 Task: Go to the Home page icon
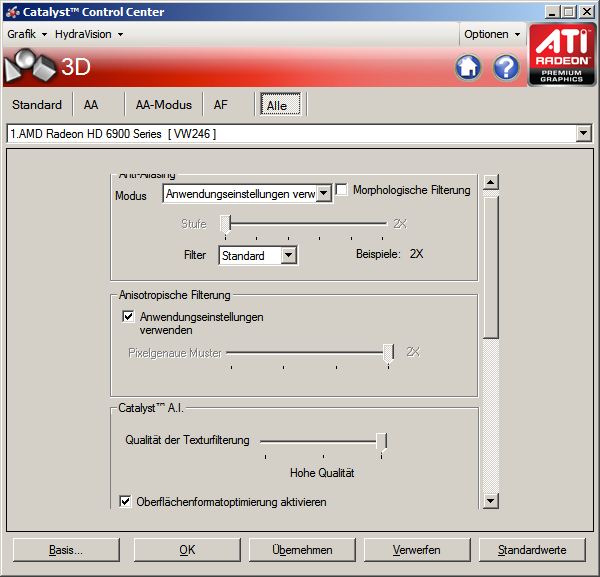[468, 67]
